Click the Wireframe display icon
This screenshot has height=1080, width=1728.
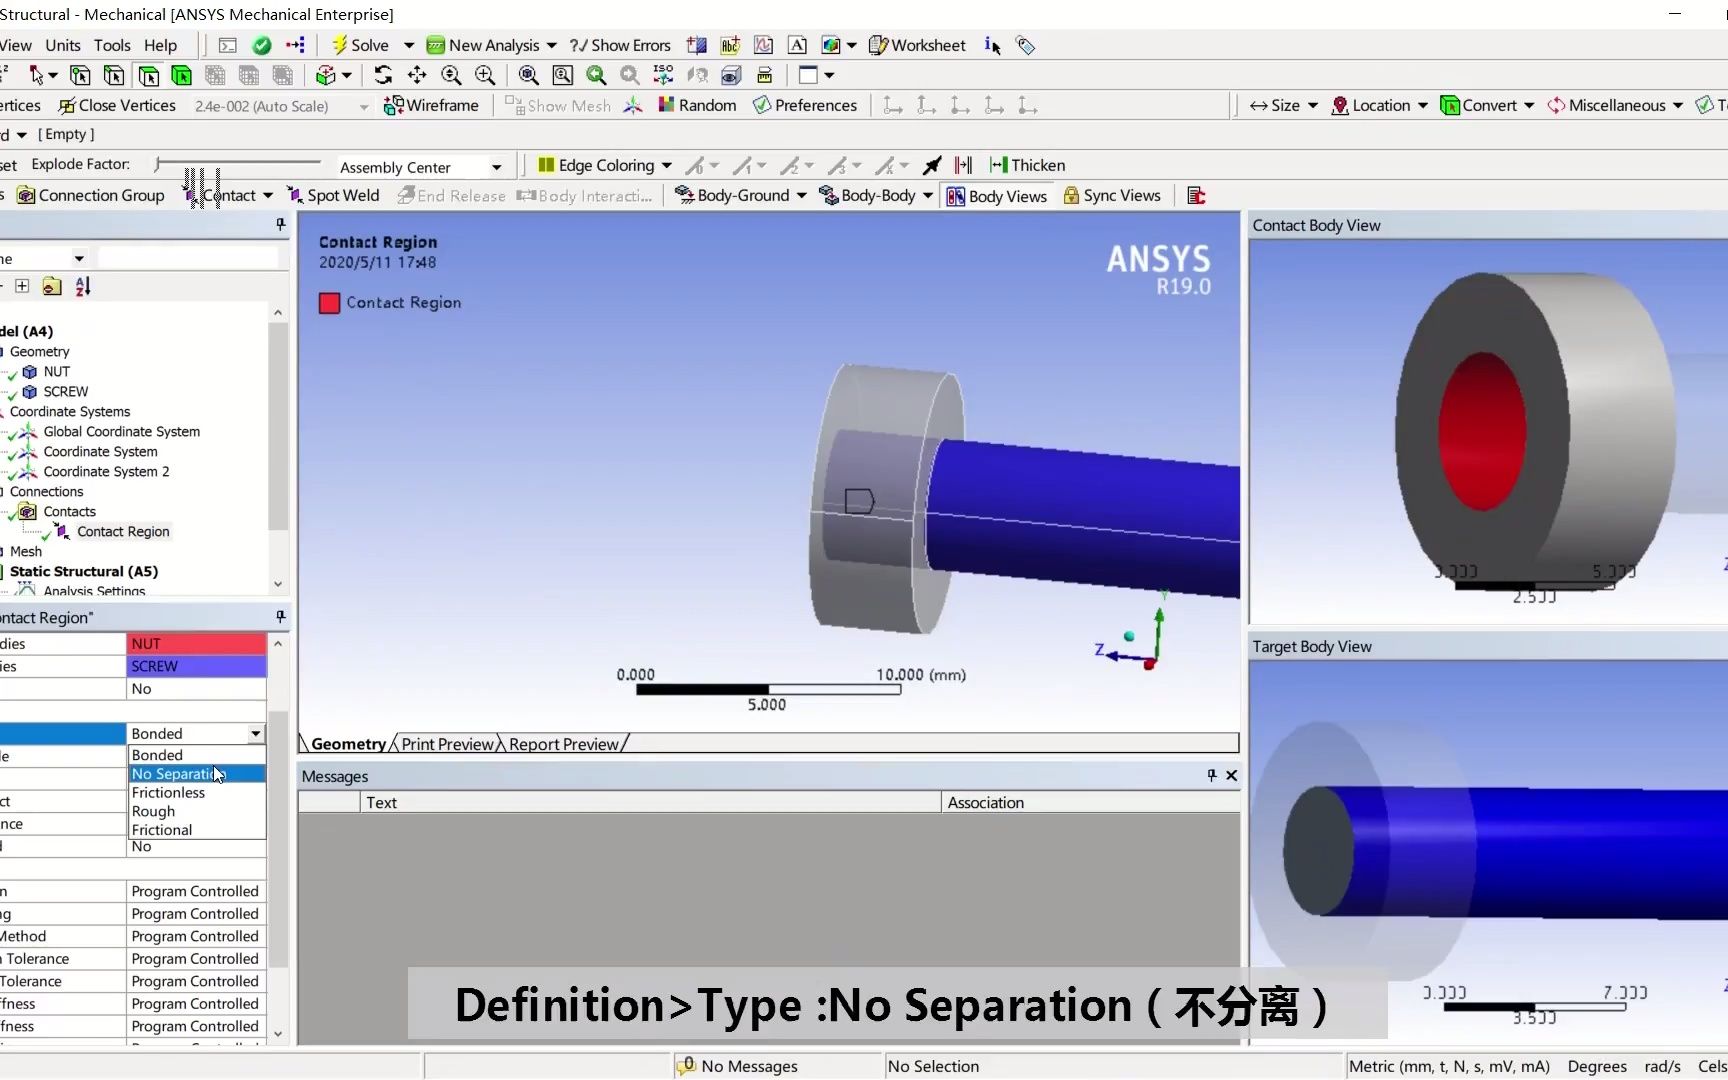431,105
